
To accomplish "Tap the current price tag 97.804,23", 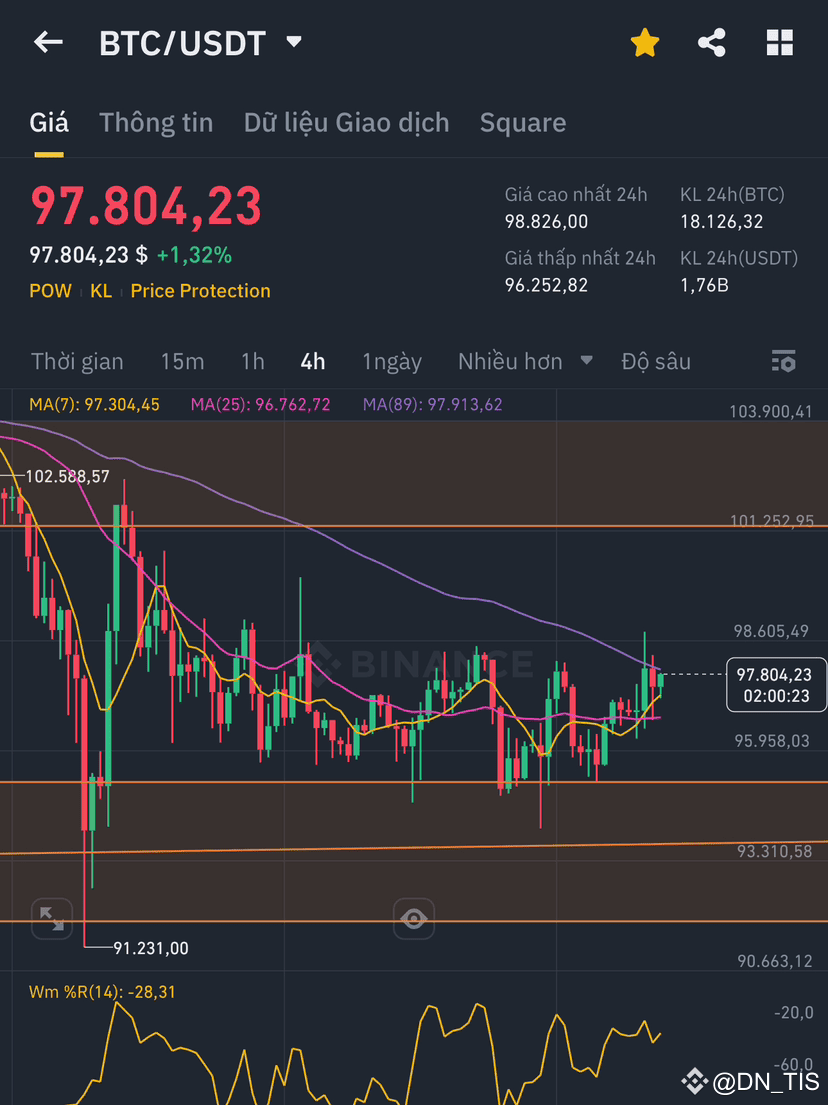I will (x=774, y=684).
